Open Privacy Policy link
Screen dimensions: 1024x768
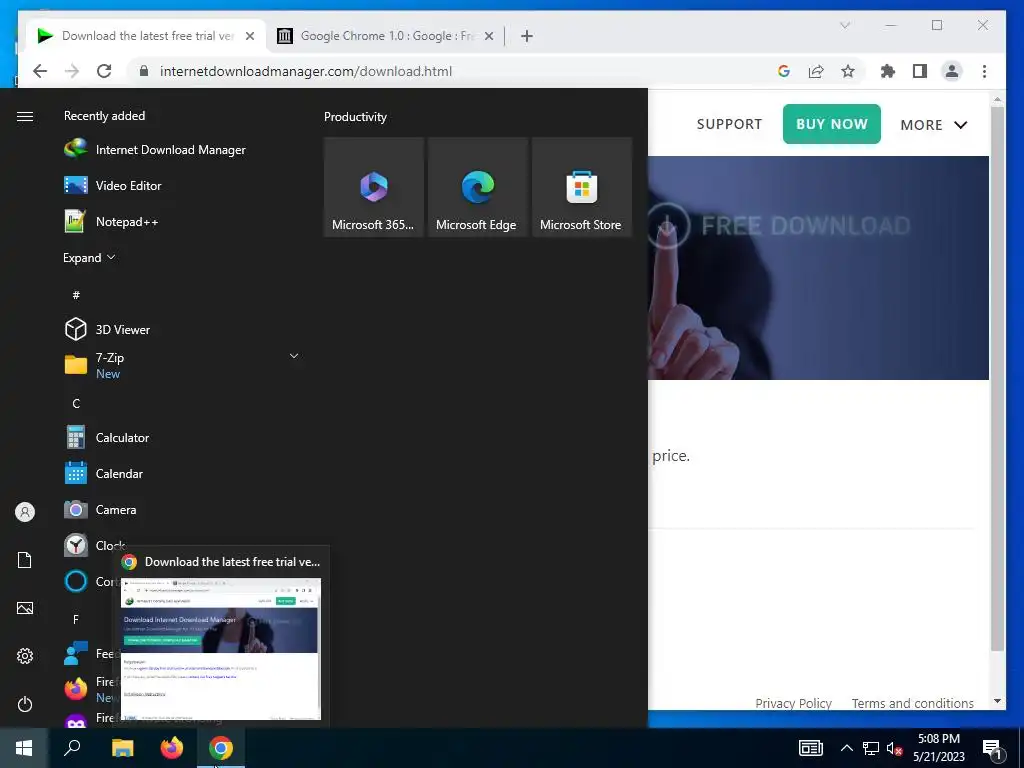coord(793,703)
